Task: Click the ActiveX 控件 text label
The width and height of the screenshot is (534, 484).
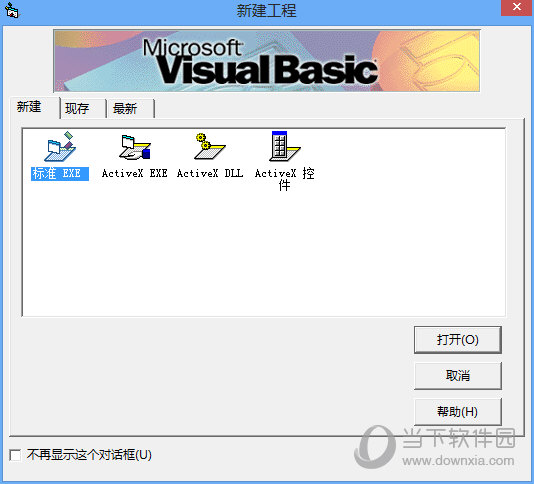Action: tap(285, 179)
